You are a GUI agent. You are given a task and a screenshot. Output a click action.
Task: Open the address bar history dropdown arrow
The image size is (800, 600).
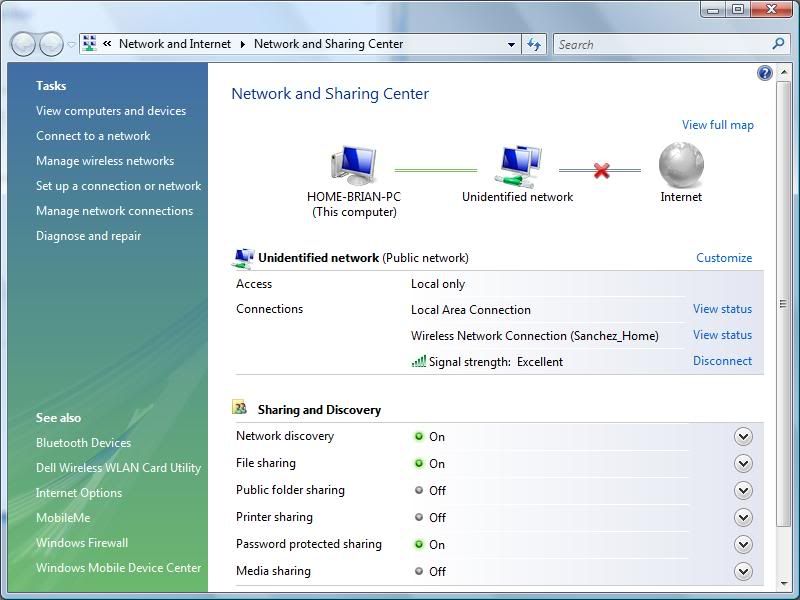pos(511,44)
